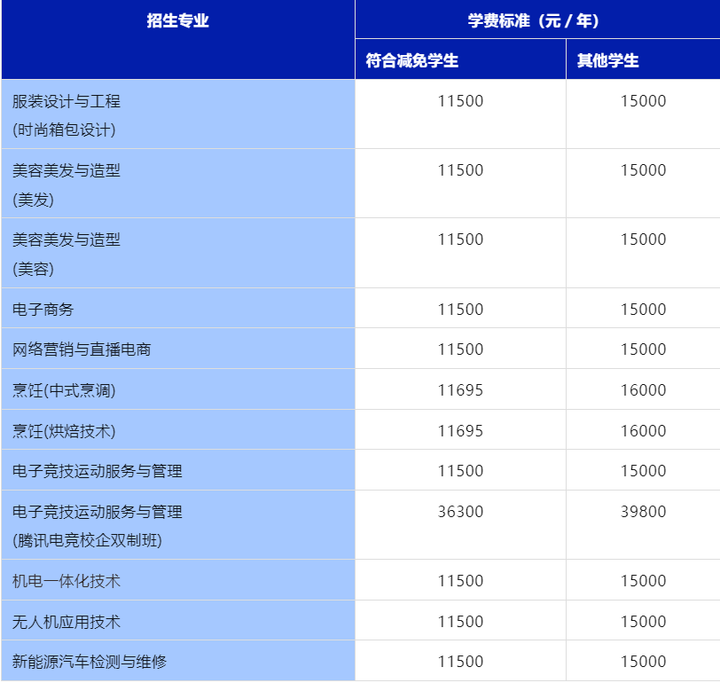The image size is (720, 683).
Task: Select the 39800 tuition value
Action: pos(642,512)
